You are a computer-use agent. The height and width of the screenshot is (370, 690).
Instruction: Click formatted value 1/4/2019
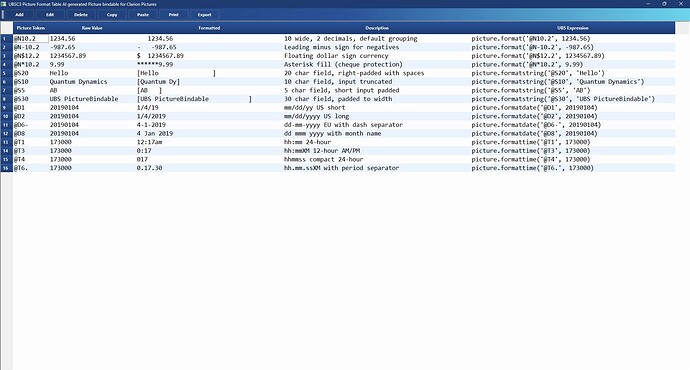(151, 116)
